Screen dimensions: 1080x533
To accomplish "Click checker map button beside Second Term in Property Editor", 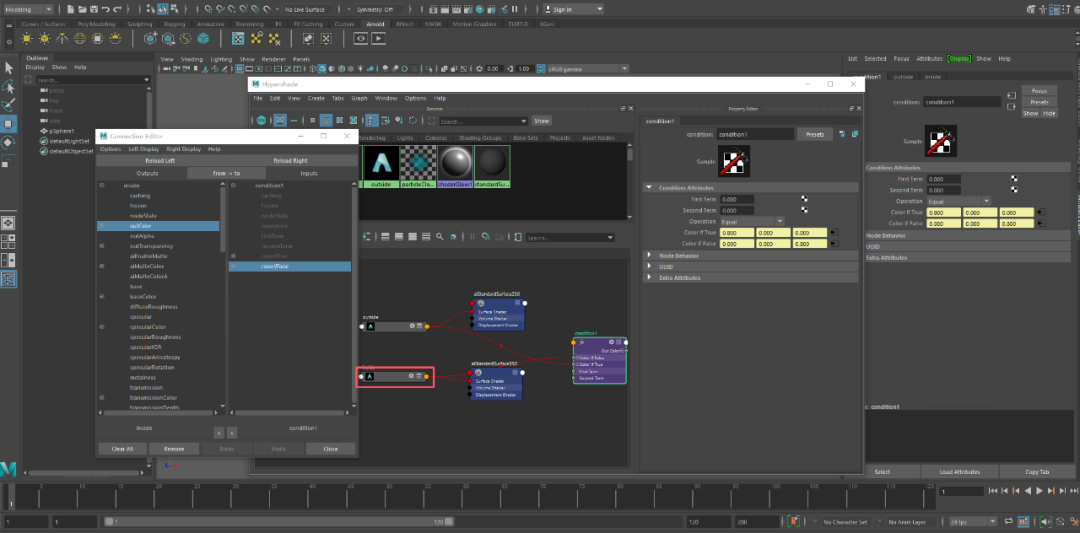I will click(804, 210).
